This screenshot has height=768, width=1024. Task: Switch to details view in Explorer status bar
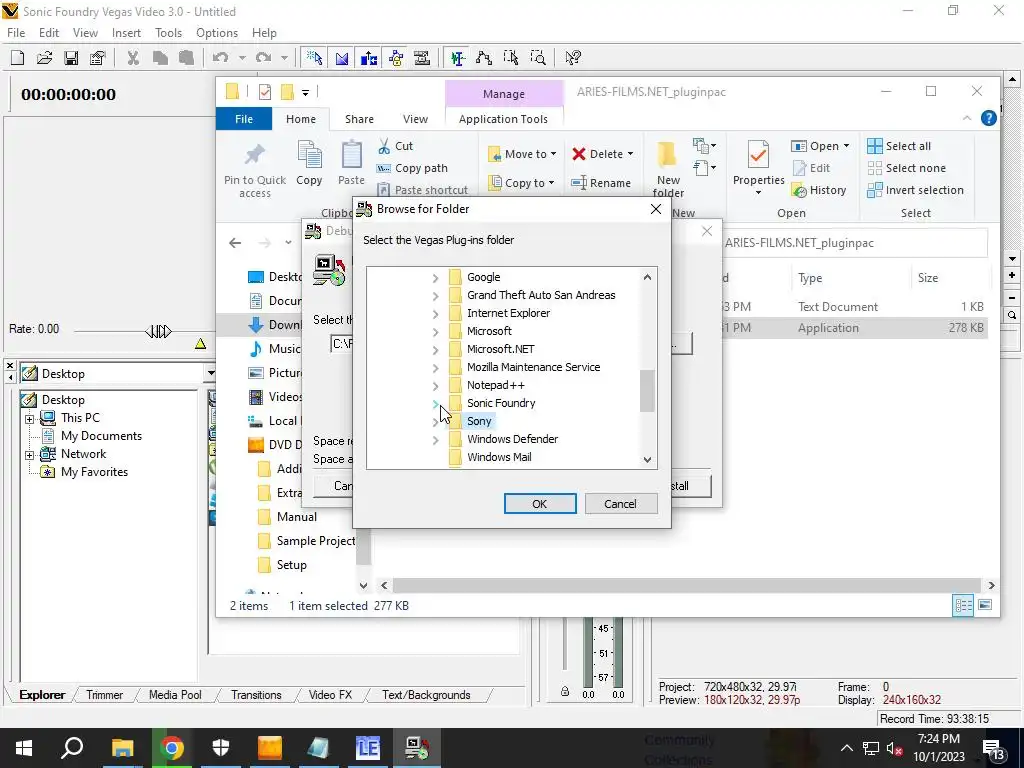click(x=963, y=605)
